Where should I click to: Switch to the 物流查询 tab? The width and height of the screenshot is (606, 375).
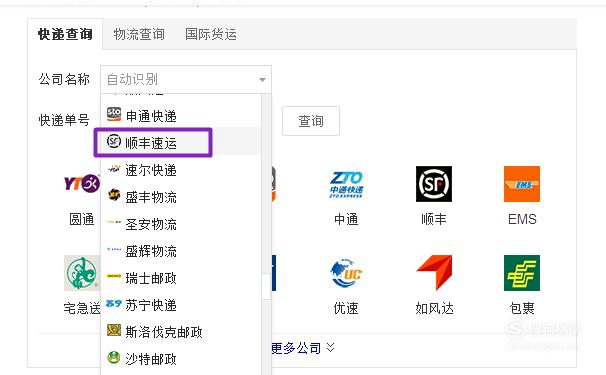pyautogui.click(x=139, y=34)
